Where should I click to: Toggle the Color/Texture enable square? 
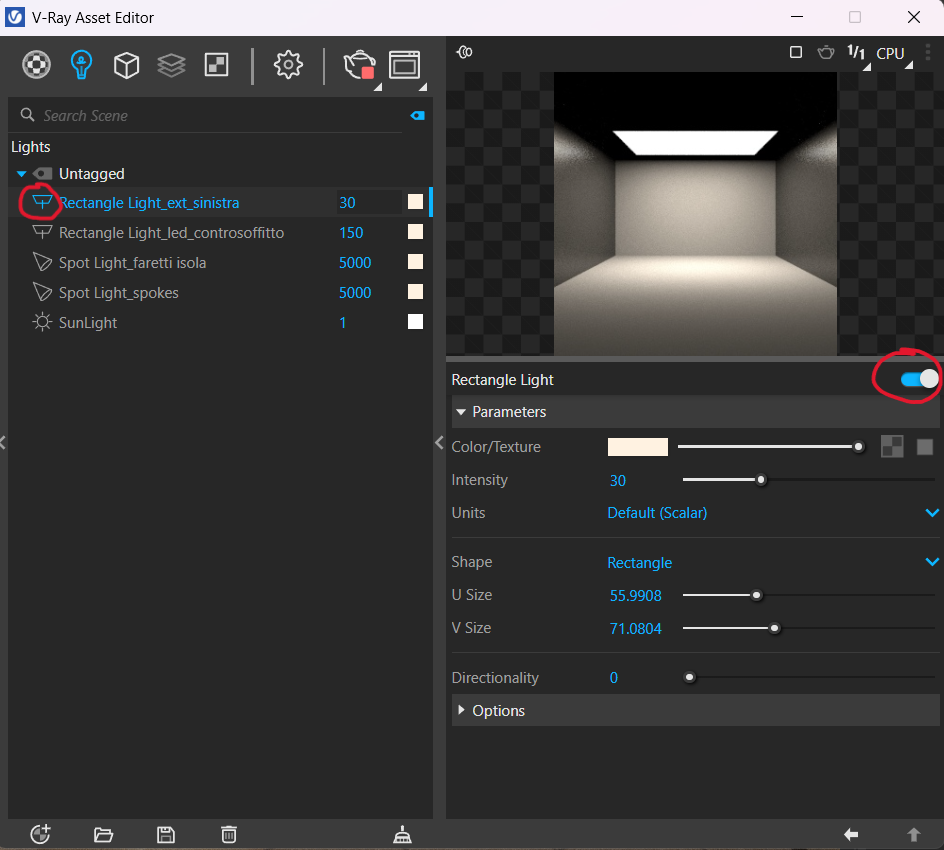click(925, 447)
